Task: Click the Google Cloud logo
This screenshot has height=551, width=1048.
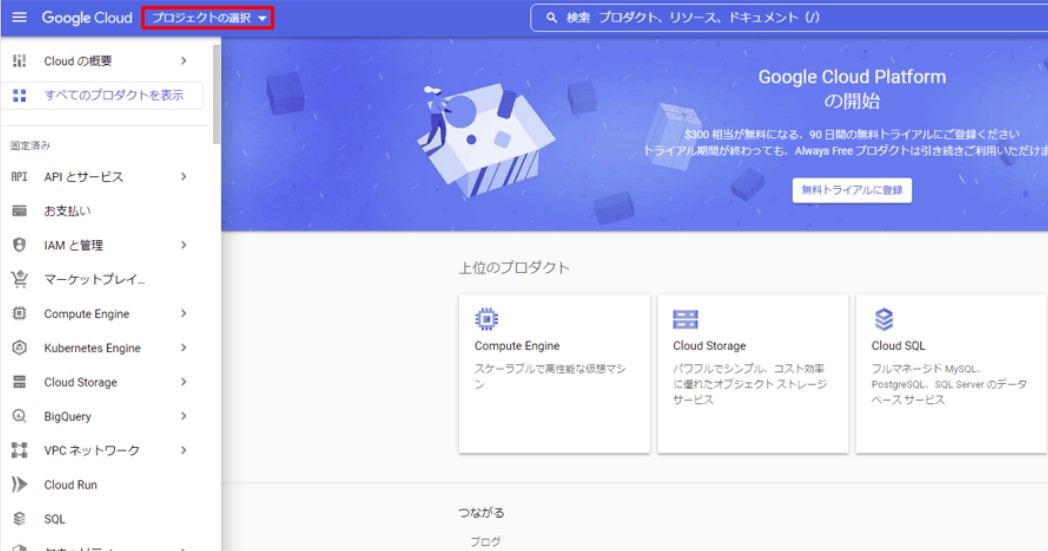Action: tap(87, 18)
